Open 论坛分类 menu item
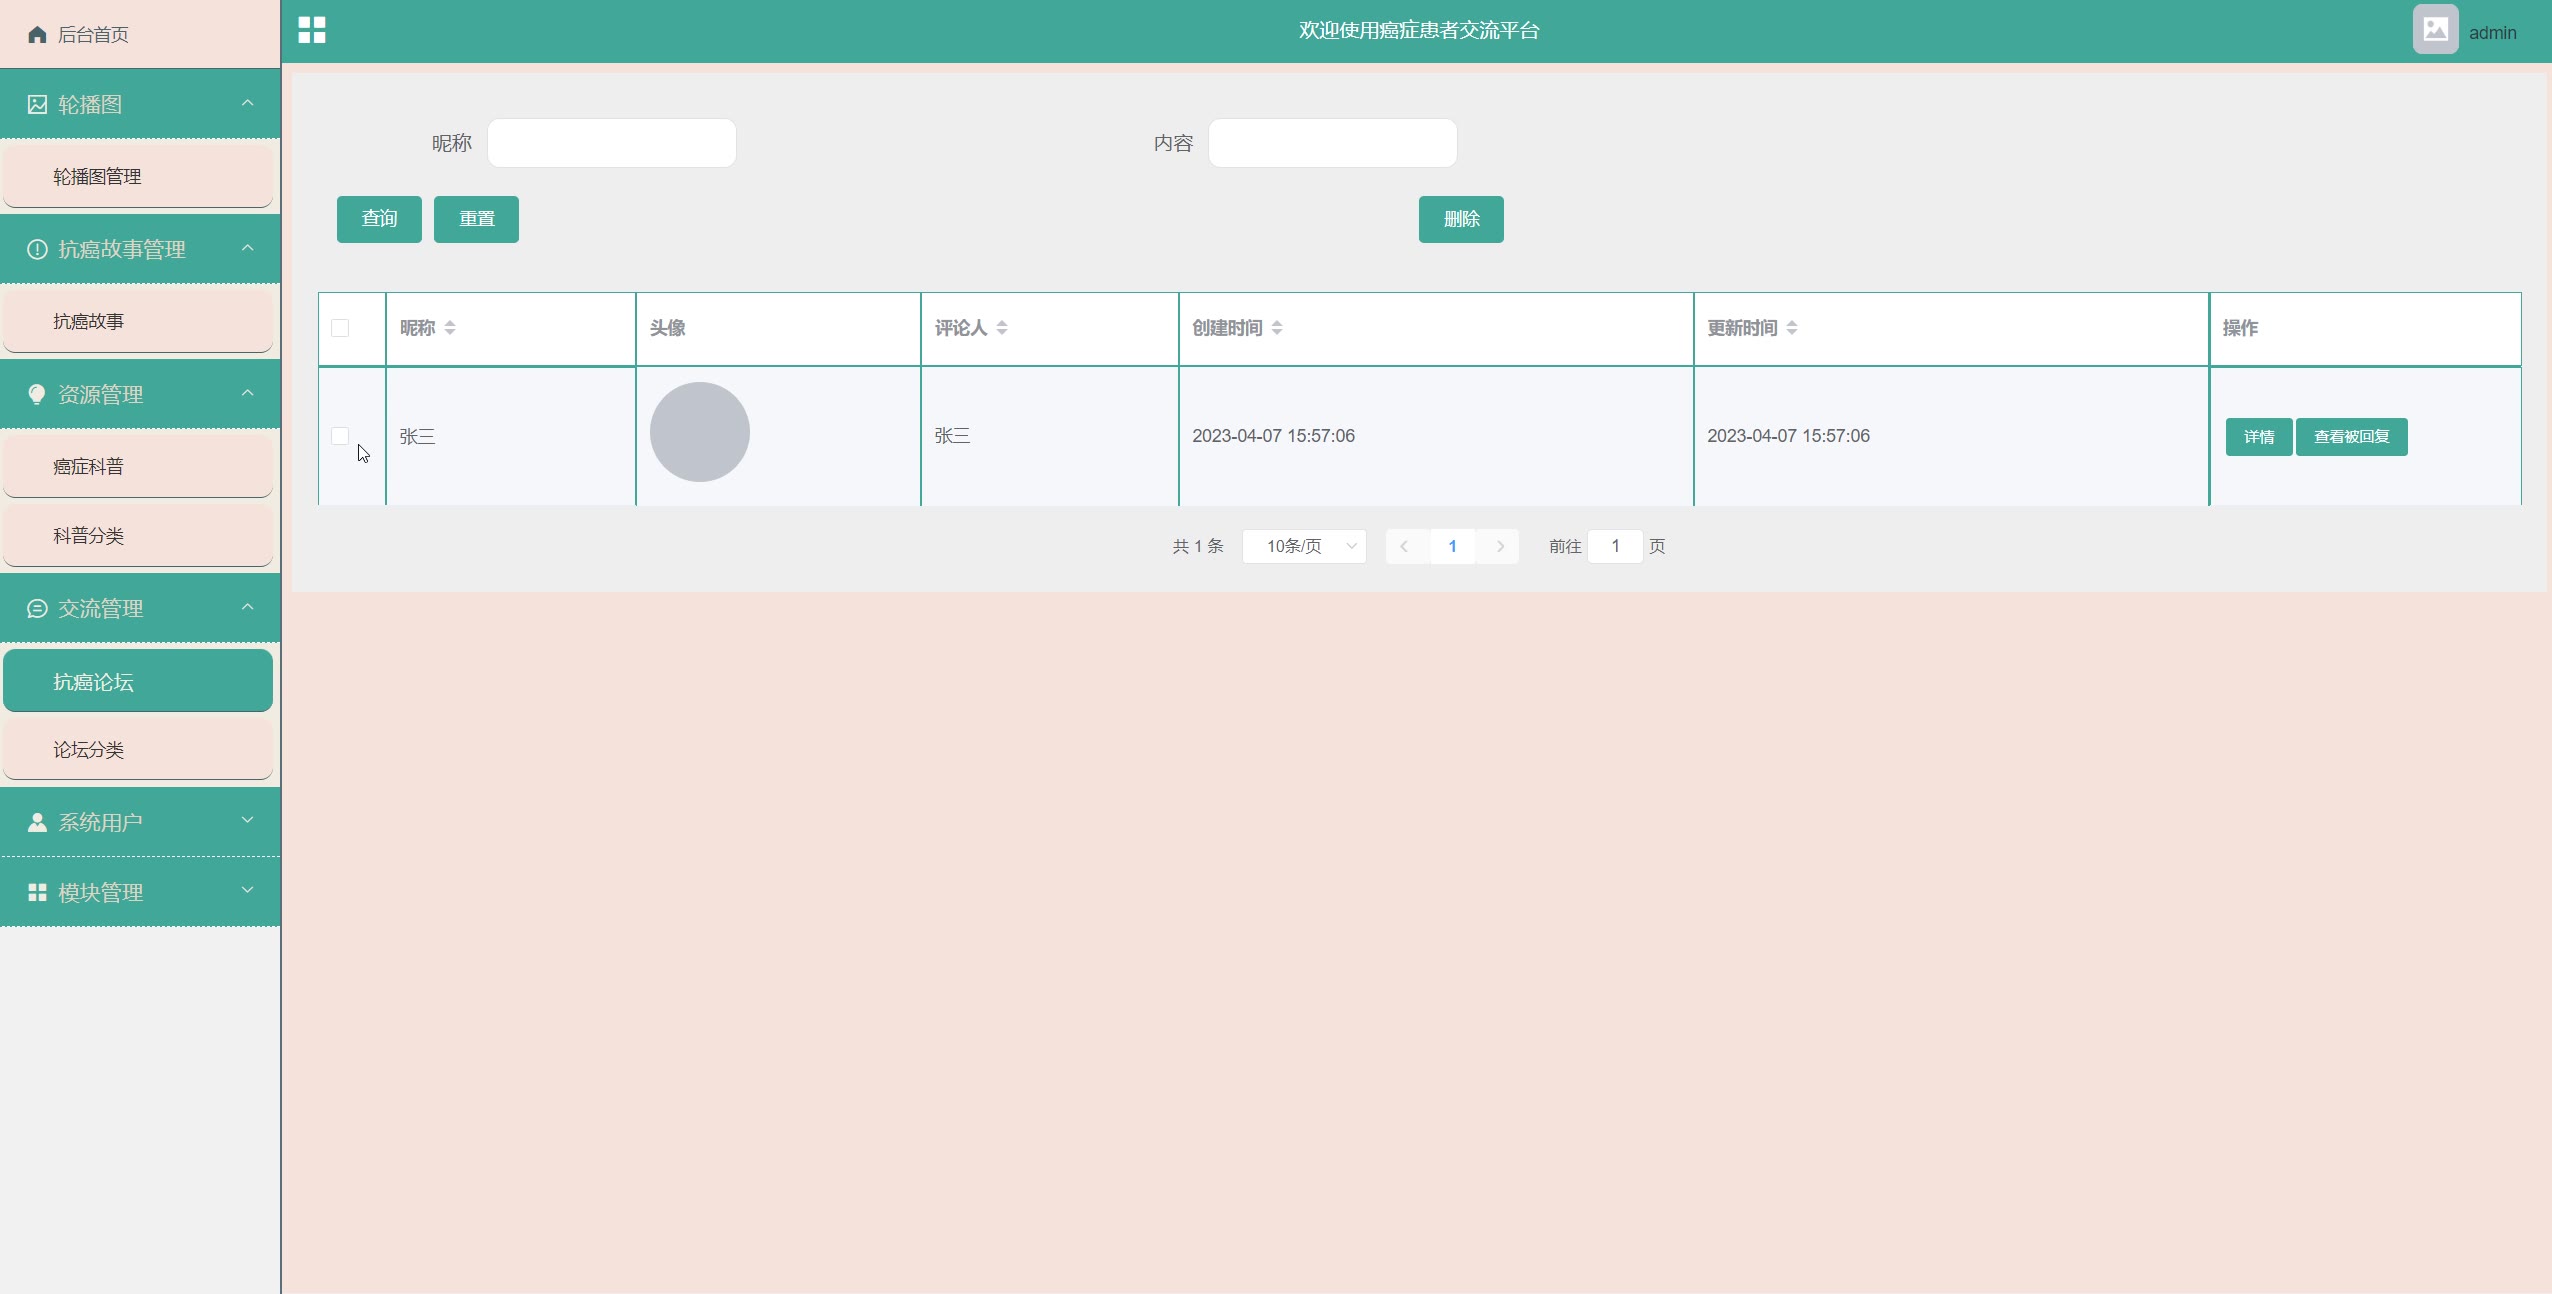Screen dimensions: 2552x1294 [138, 749]
